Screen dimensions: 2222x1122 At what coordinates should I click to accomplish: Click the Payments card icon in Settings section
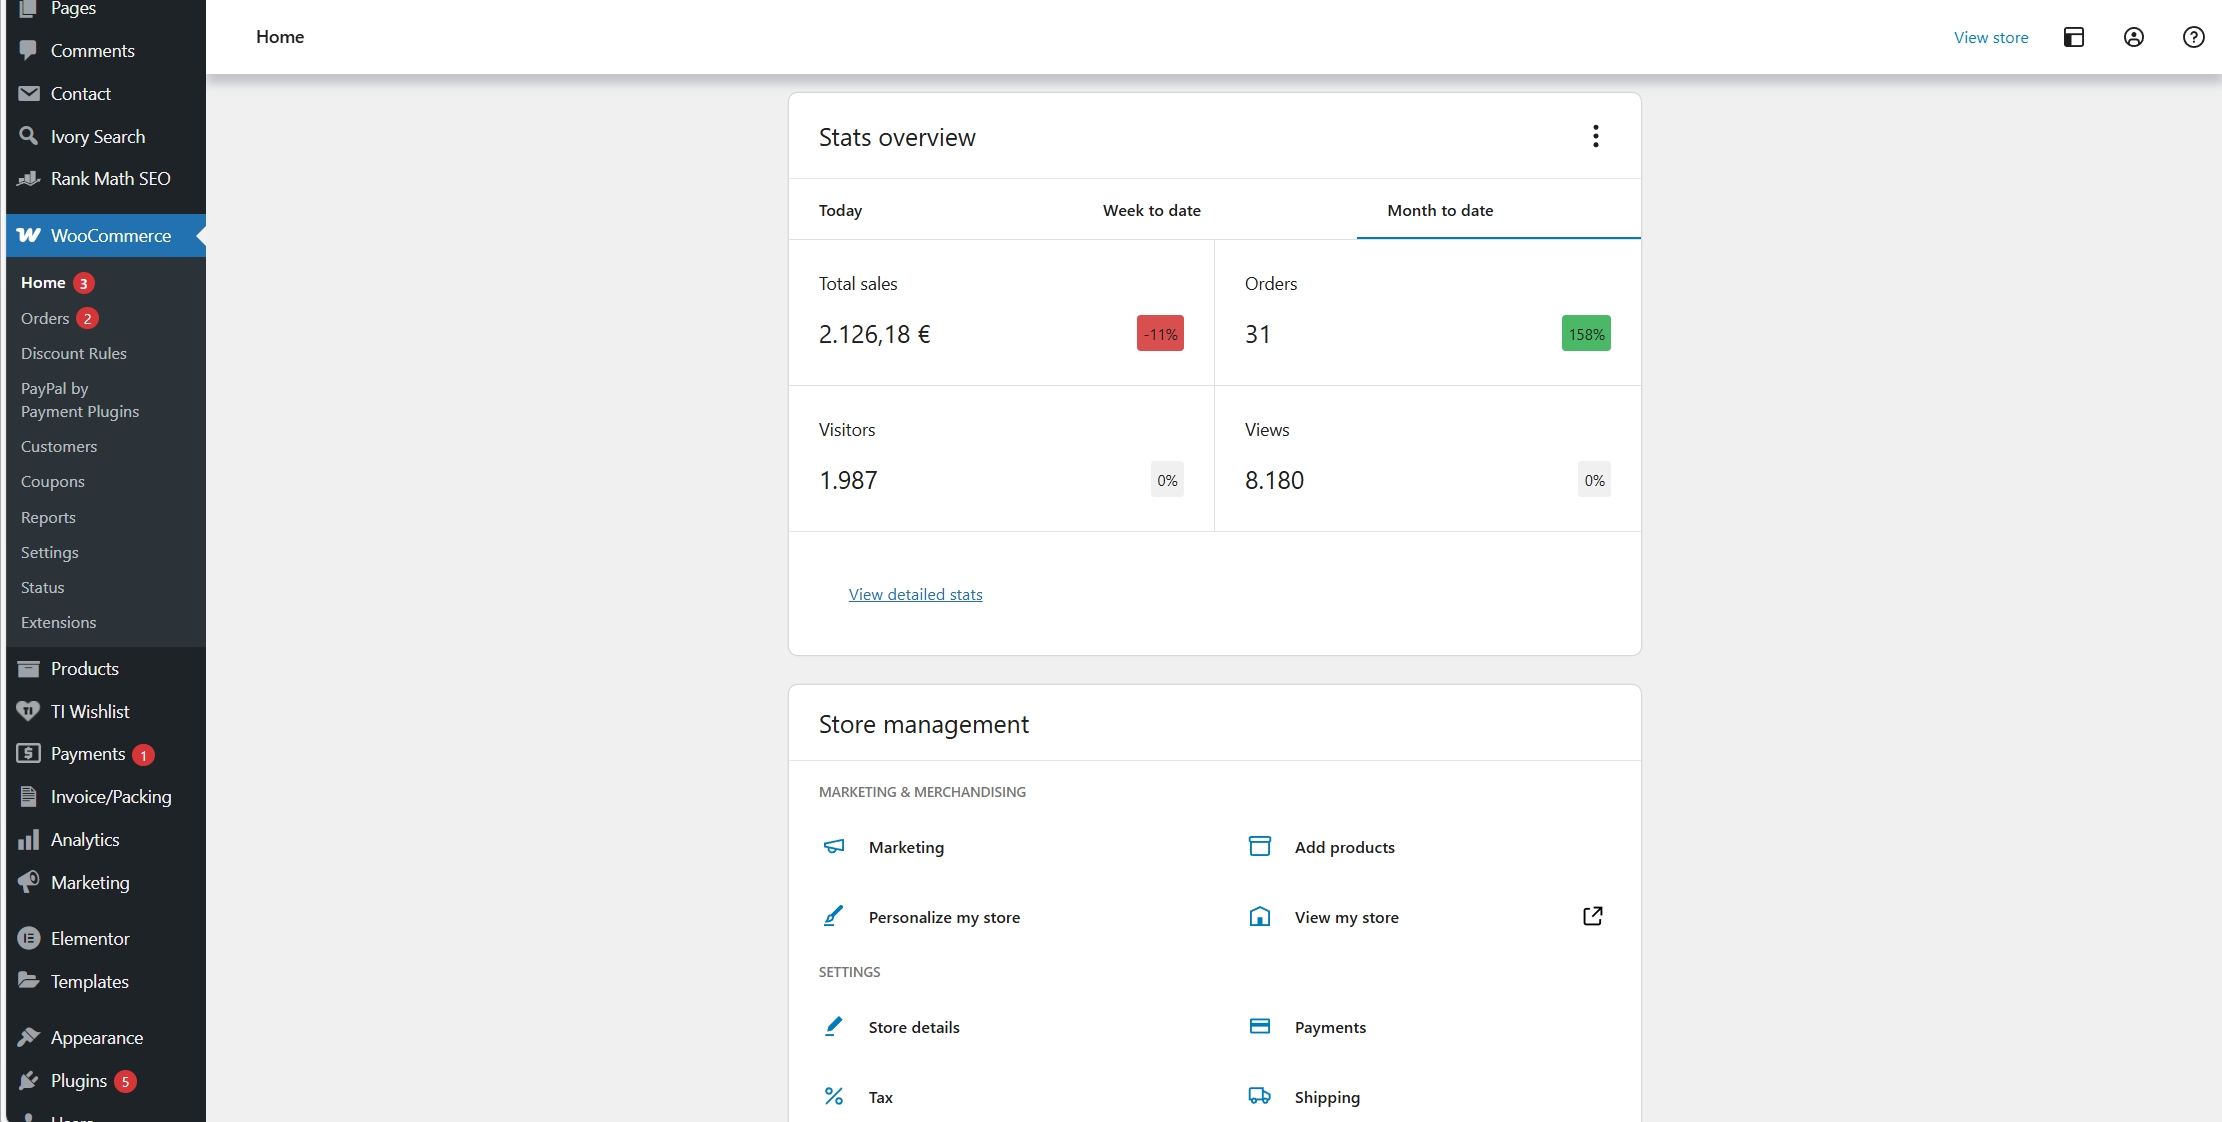click(1260, 1026)
